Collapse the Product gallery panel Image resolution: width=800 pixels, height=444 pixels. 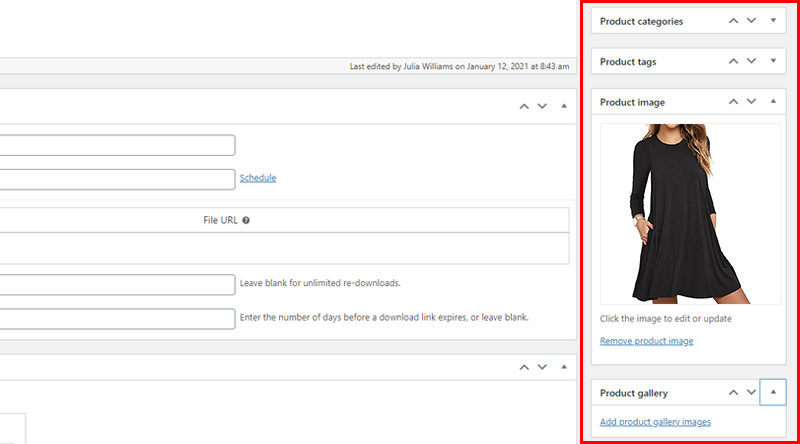click(x=773, y=392)
